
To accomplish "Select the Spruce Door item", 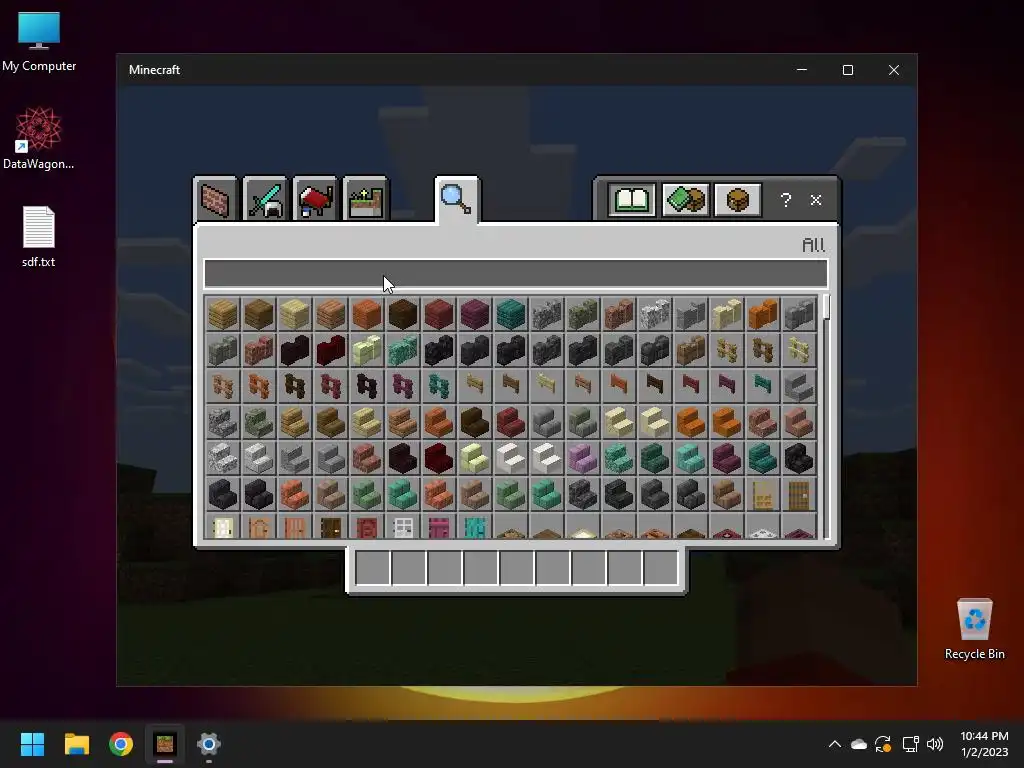I will pos(798,494).
